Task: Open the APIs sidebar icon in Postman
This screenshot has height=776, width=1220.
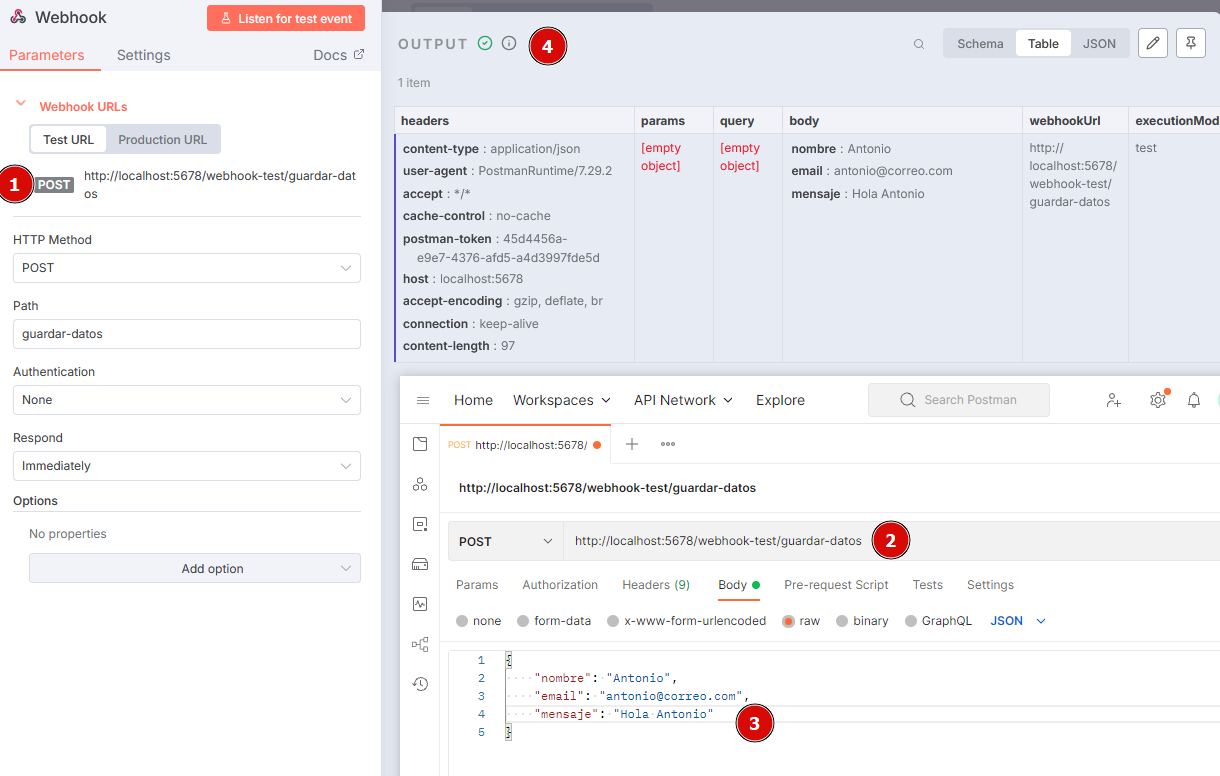Action: click(x=420, y=484)
